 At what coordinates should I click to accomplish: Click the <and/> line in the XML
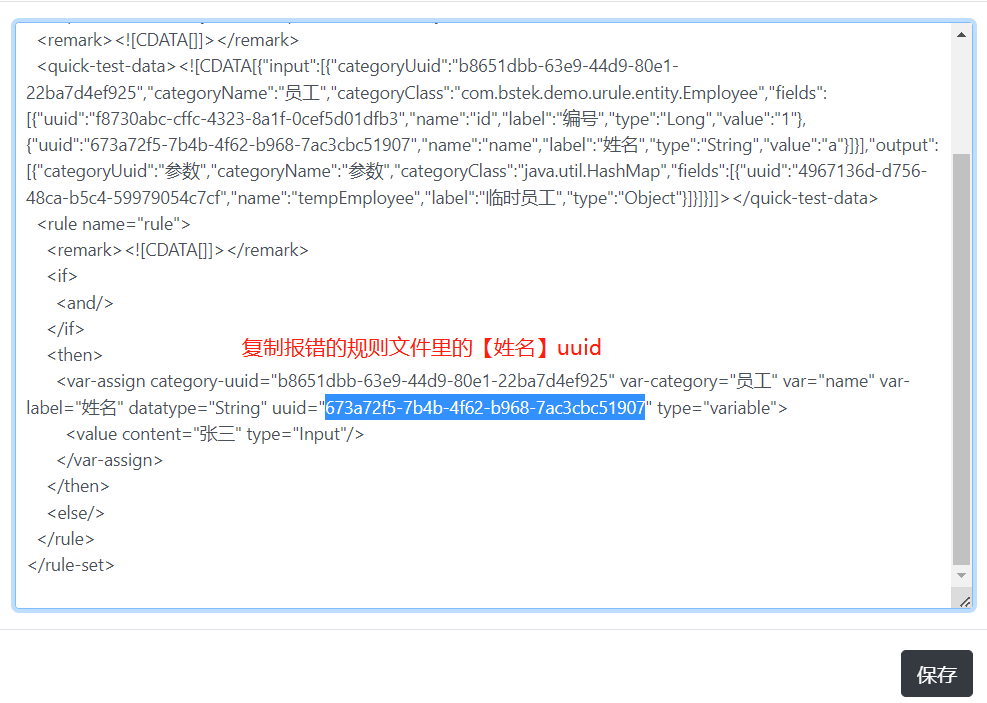click(x=85, y=303)
